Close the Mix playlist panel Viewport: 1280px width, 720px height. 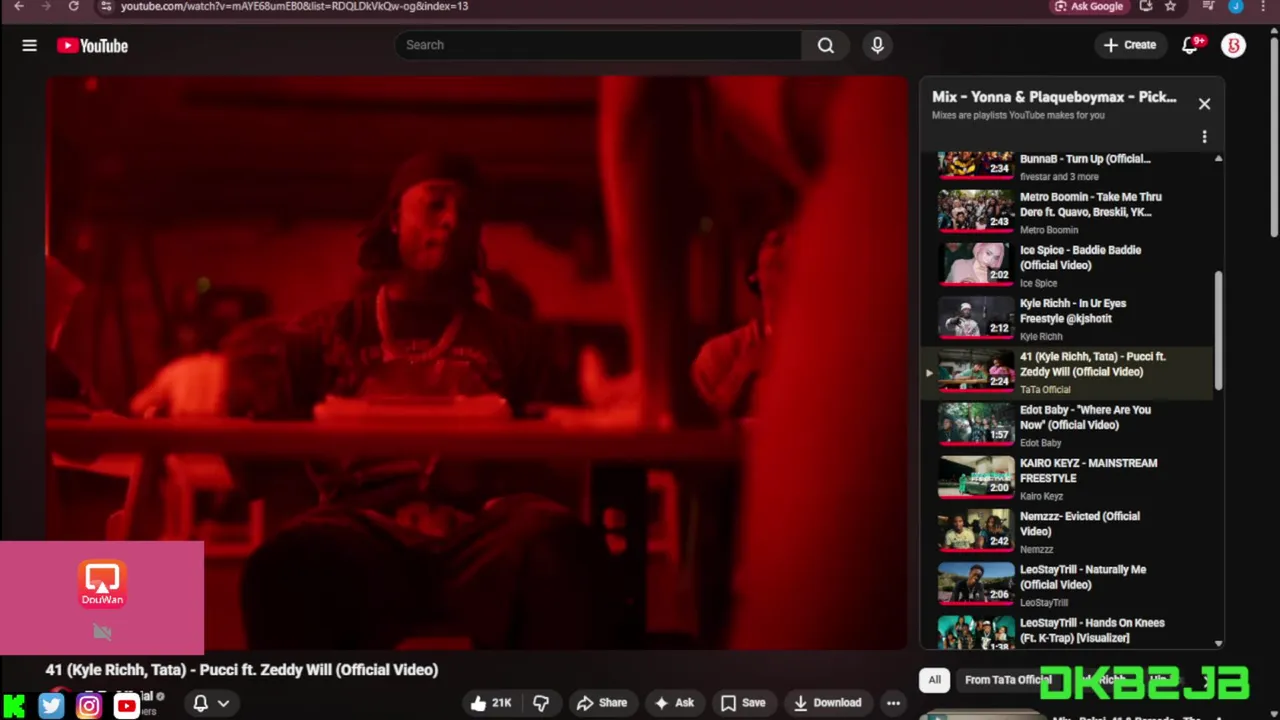click(x=1204, y=104)
